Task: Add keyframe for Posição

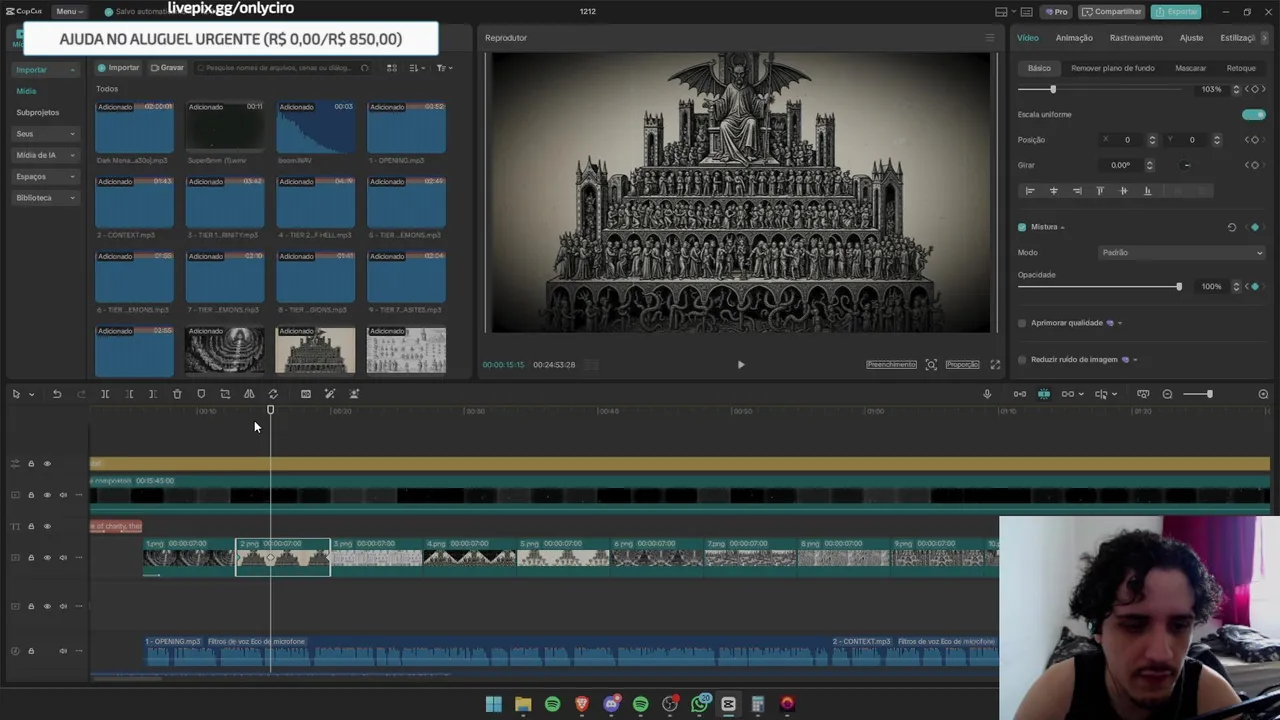Action: point(1255,140)
